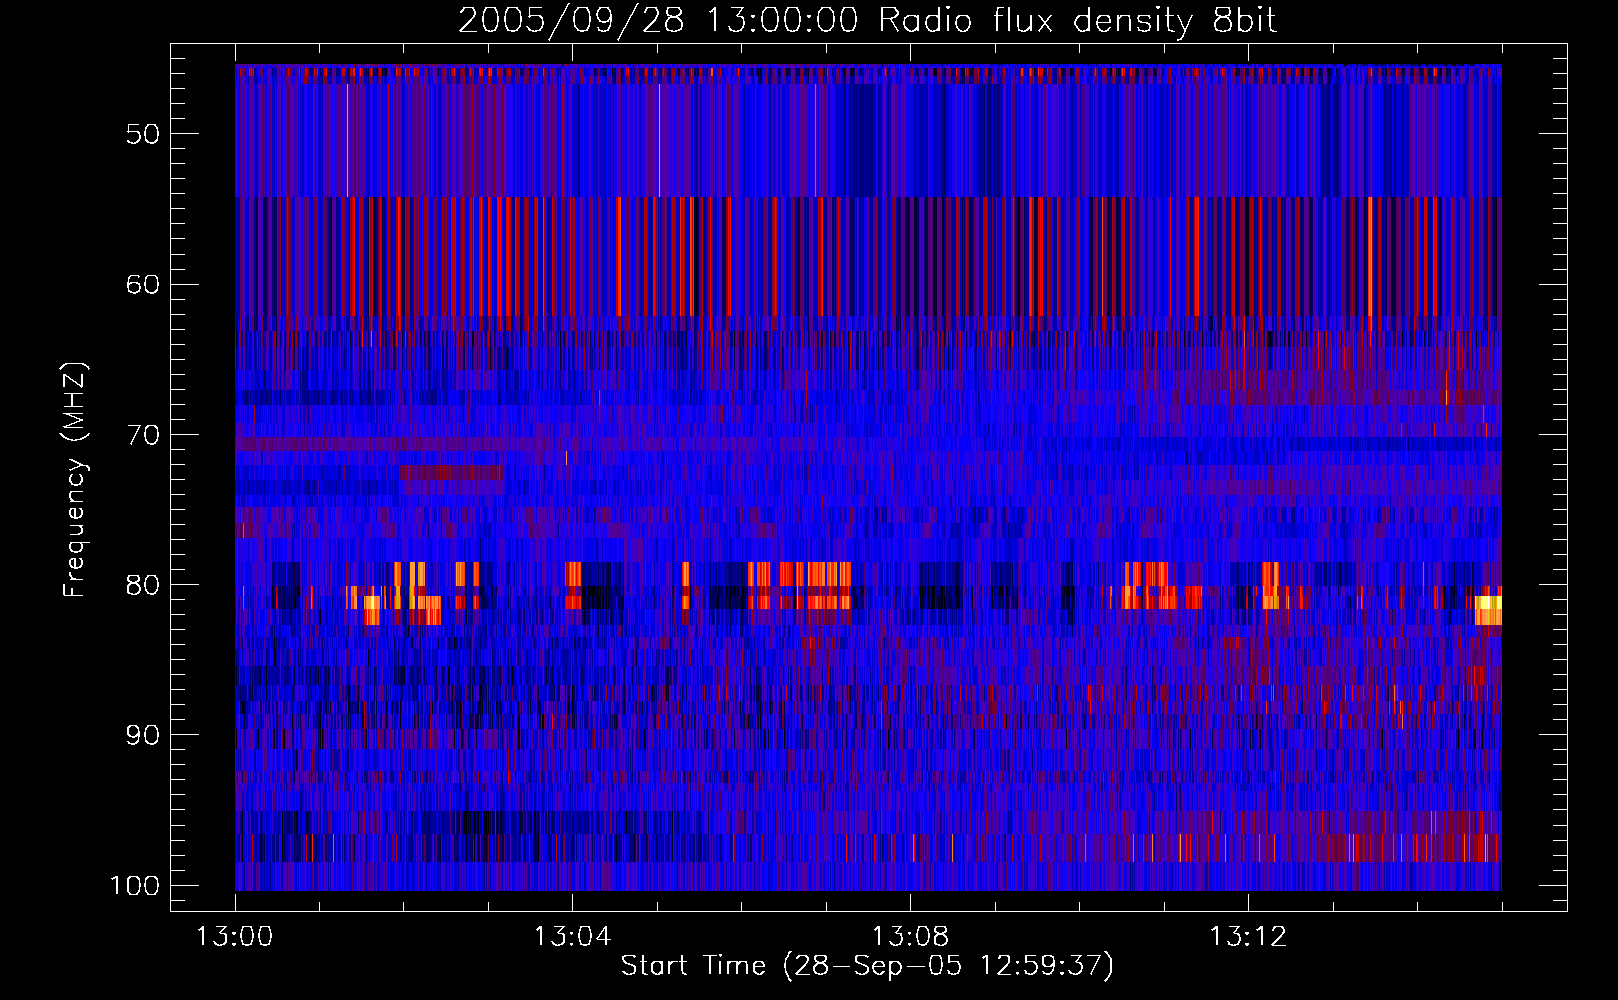Image resolution: width=1618 pixels, height=1000 pixels.
Task: Click the '13:00' time tick label
Action: pos(235,937)
